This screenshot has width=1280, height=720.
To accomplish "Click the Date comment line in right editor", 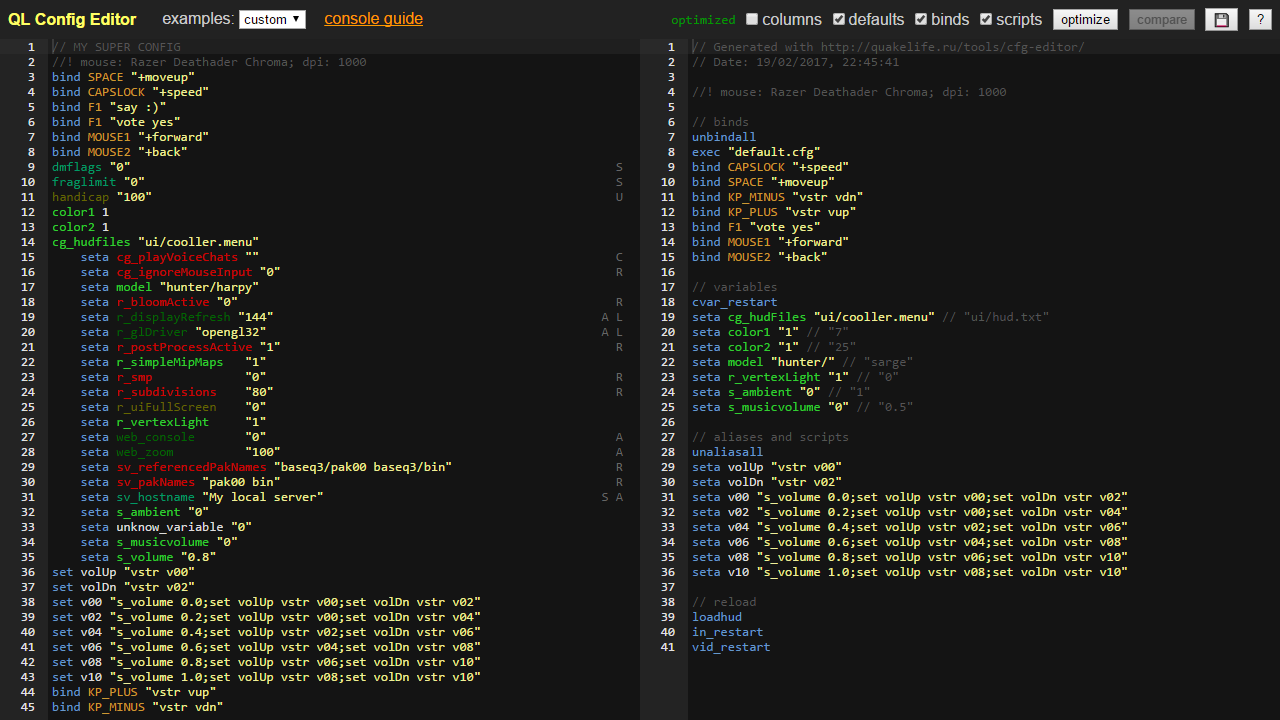I will (x=795, y=62).
